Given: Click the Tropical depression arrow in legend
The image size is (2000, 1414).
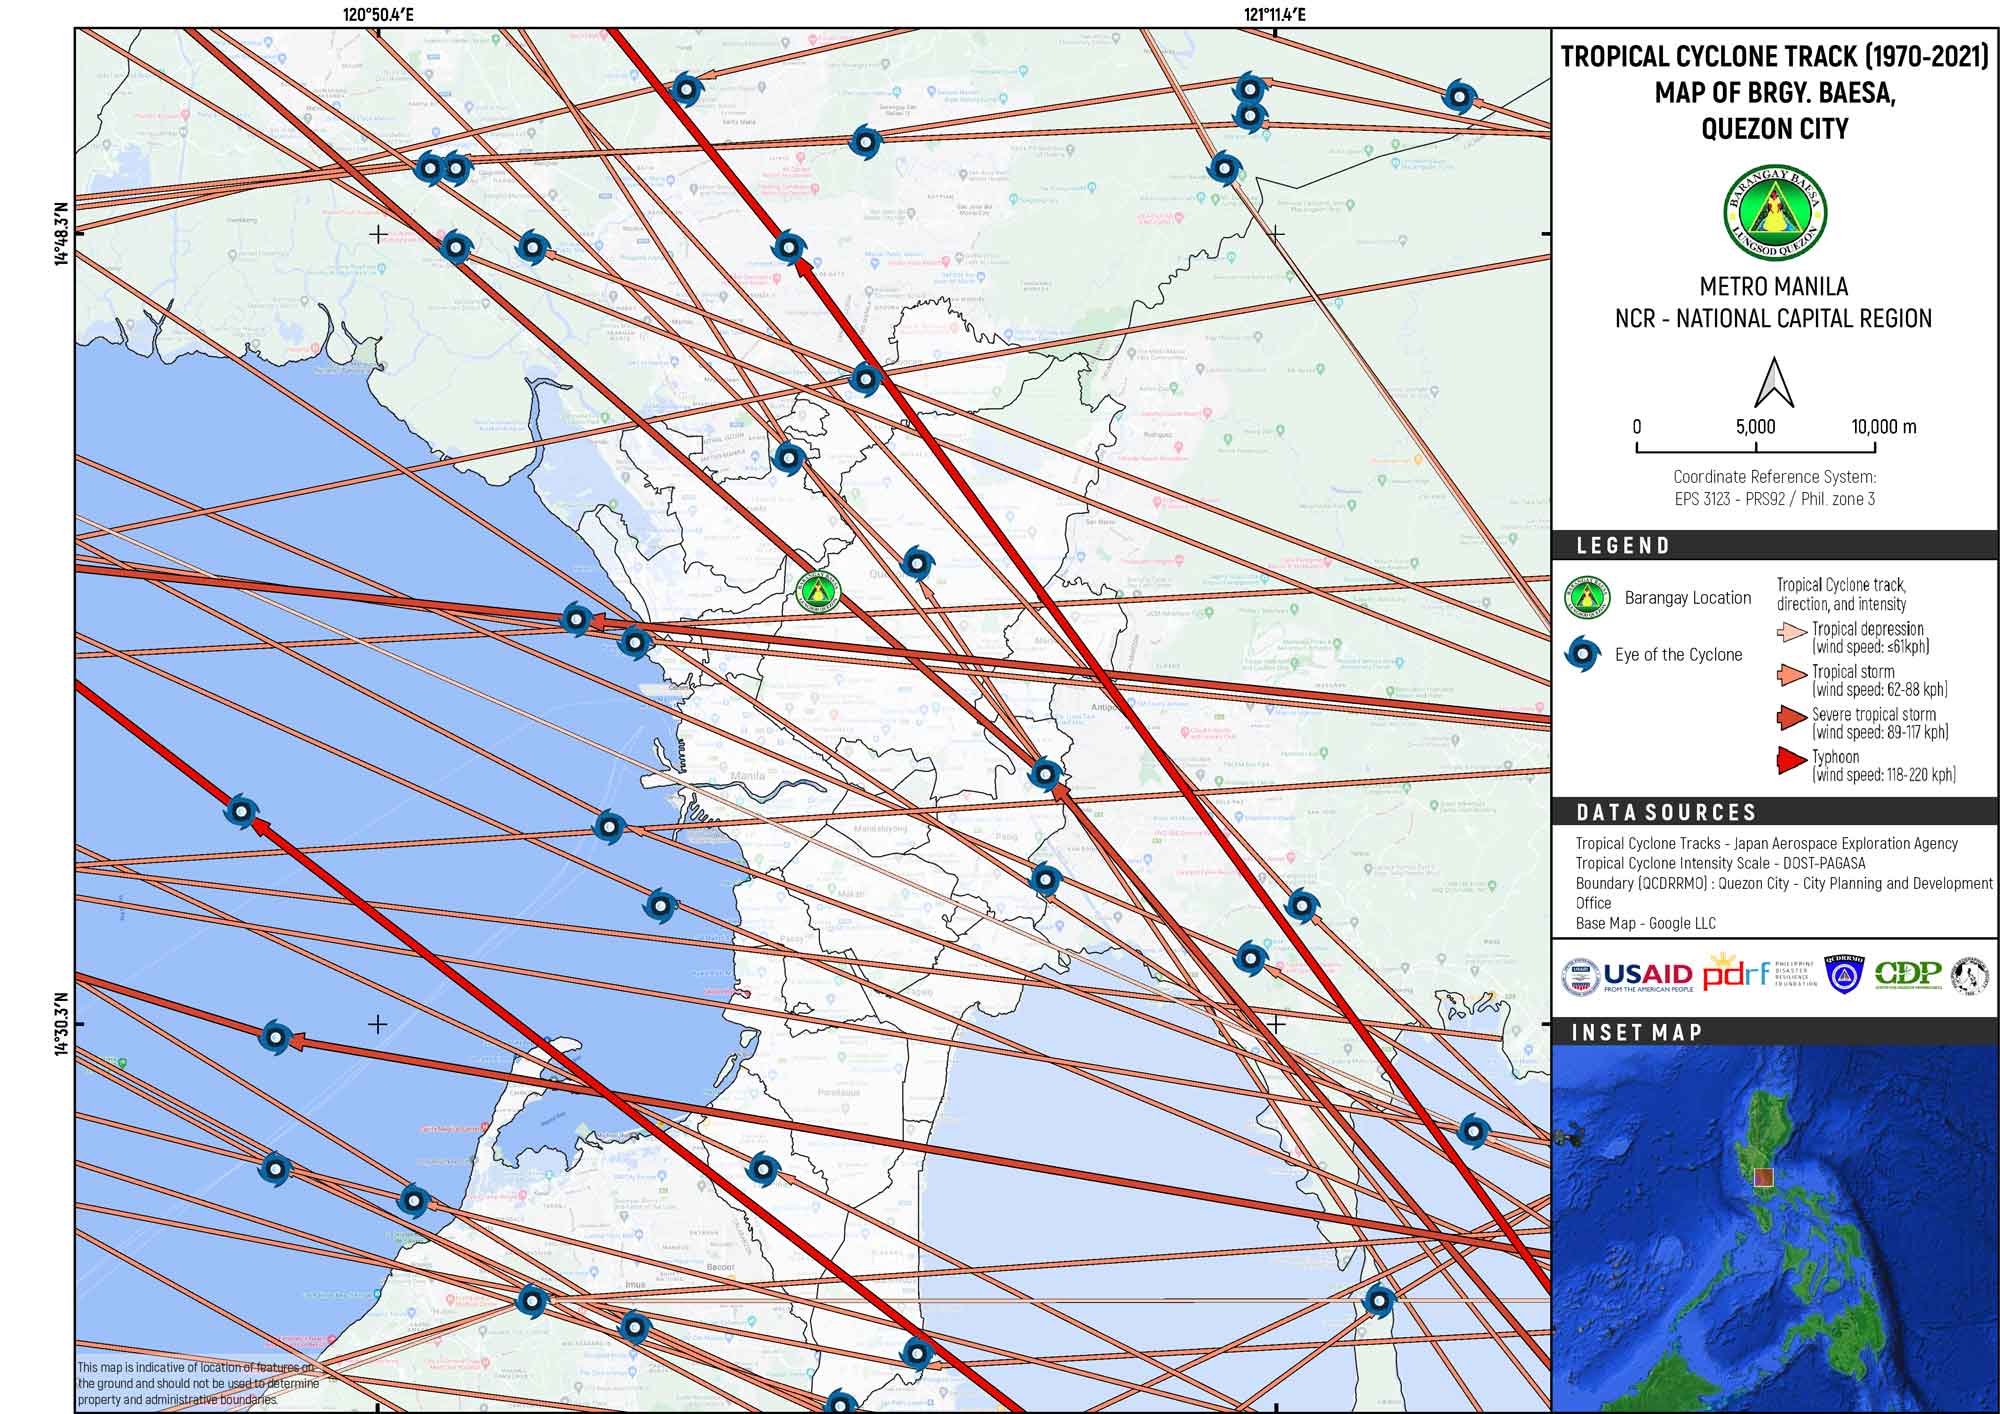Looking at the screenshot, I should (1791, 633).
